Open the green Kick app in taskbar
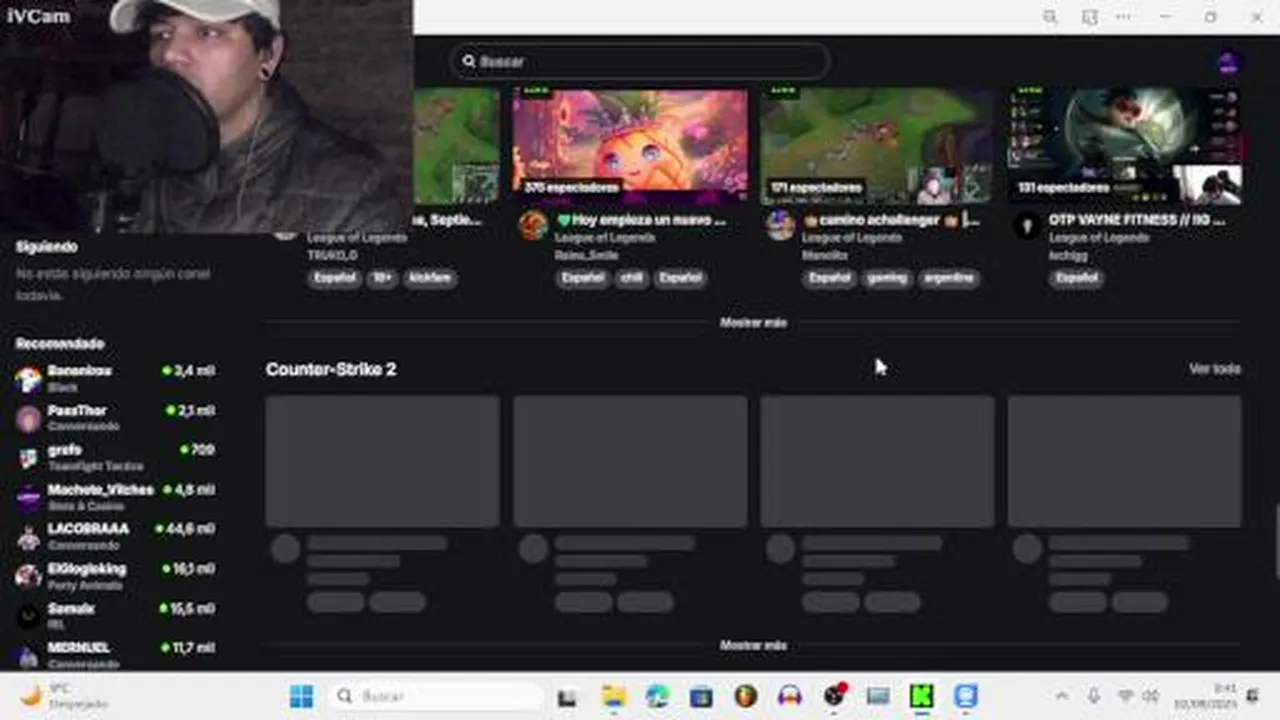The width and height of the screenshot is (1280, 720). 921,696
